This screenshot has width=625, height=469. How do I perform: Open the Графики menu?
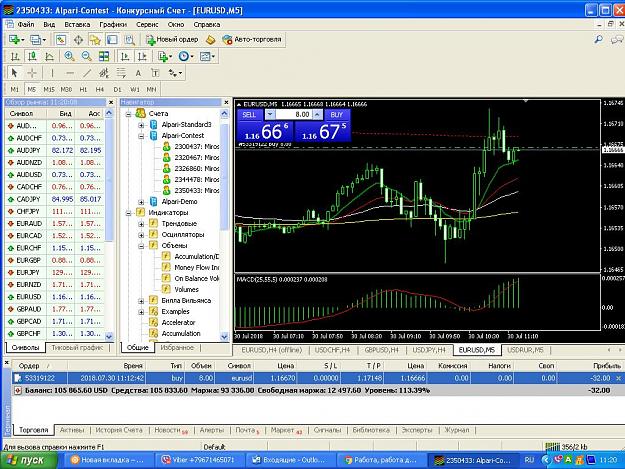click(113, 24)
